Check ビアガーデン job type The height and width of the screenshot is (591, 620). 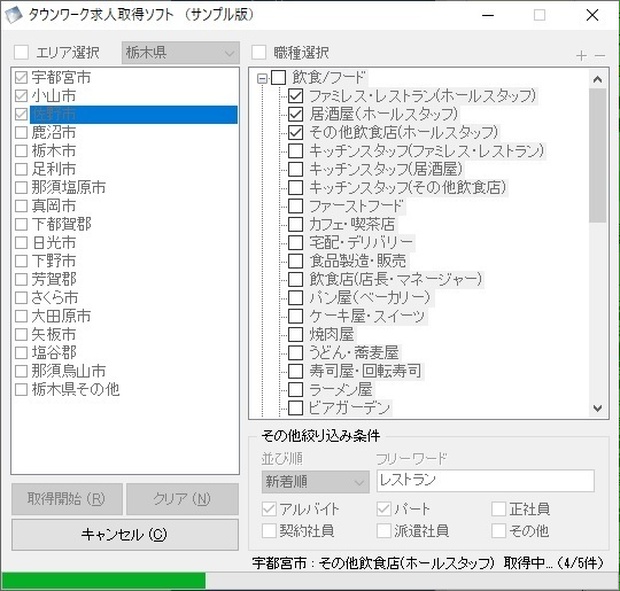[296, 408]
